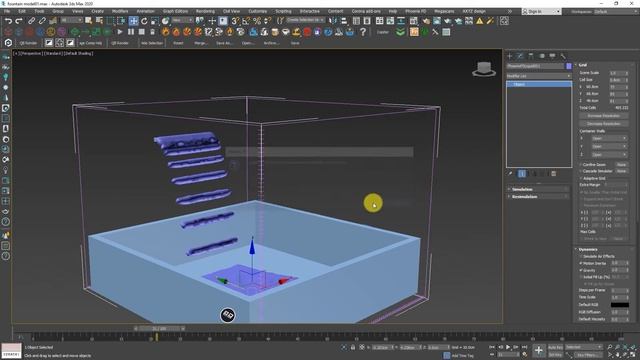Toggle the Simulate Air Effects checkbox
The image size is (640, 360).
pos(581,256)
